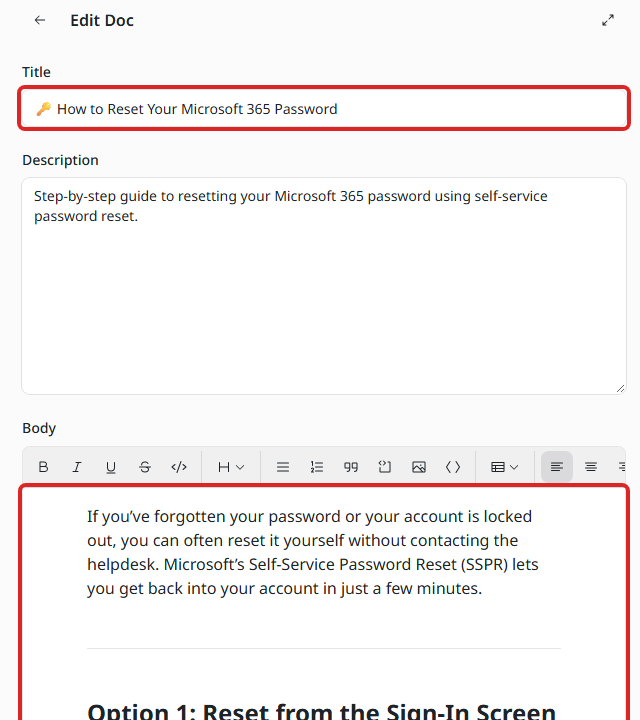
Task: Insert a numbered list
Action: click(x=317, y=467)
